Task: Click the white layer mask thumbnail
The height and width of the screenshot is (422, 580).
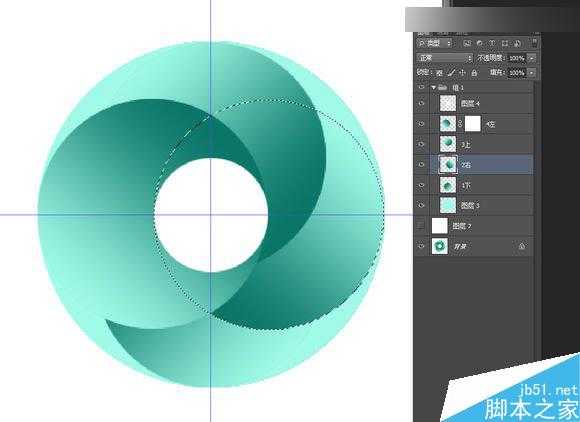Action: tap(472, 124)
